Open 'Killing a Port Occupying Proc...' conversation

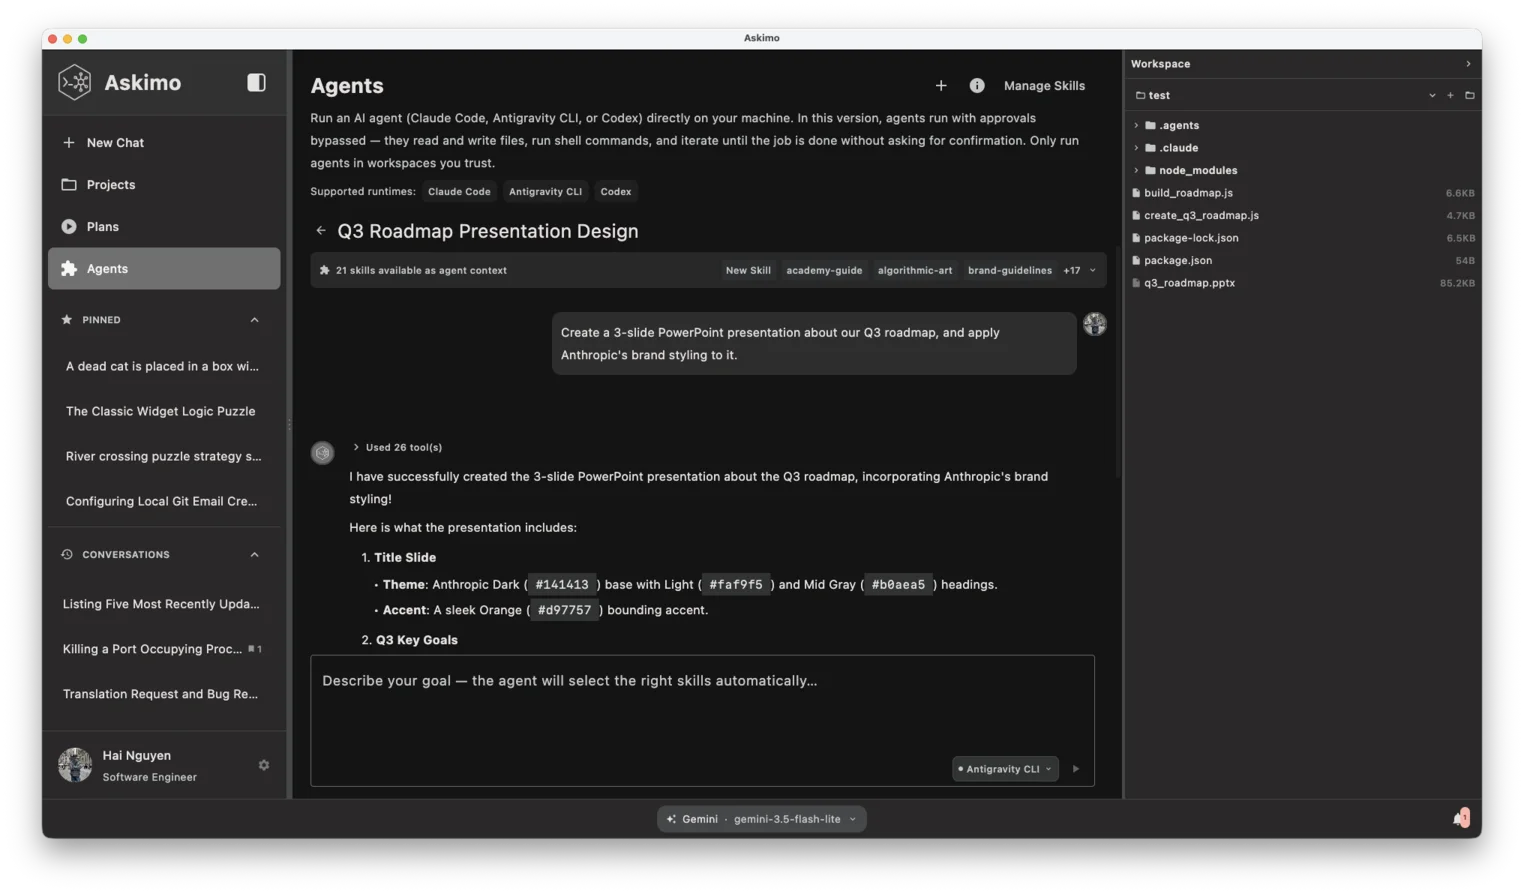coord(164,649)
